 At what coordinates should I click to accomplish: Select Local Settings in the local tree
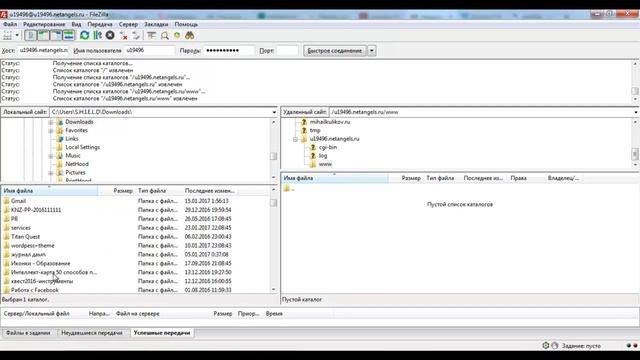pyautogui.click(x=82, y=147)
